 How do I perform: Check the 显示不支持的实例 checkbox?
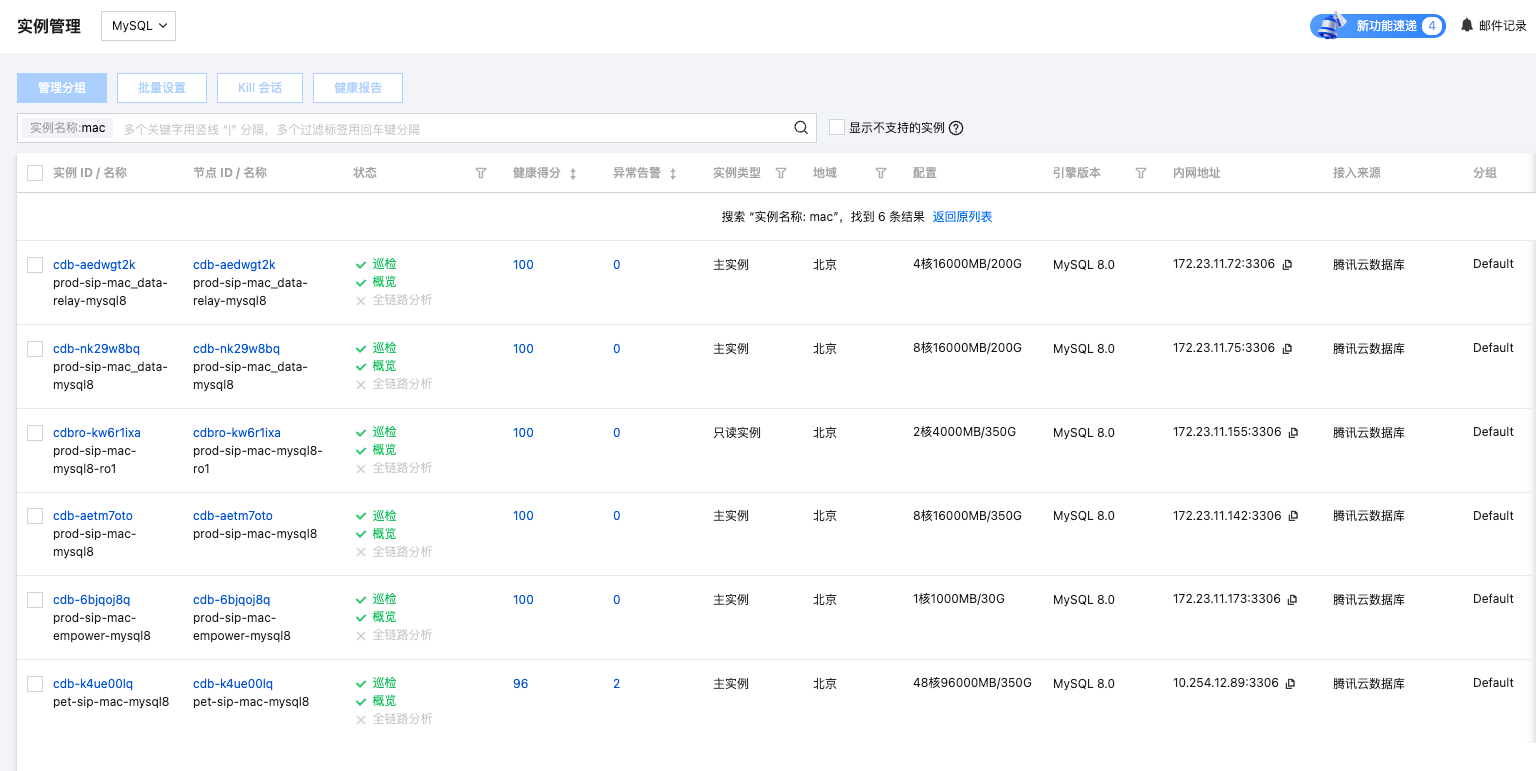click(837, 127)
